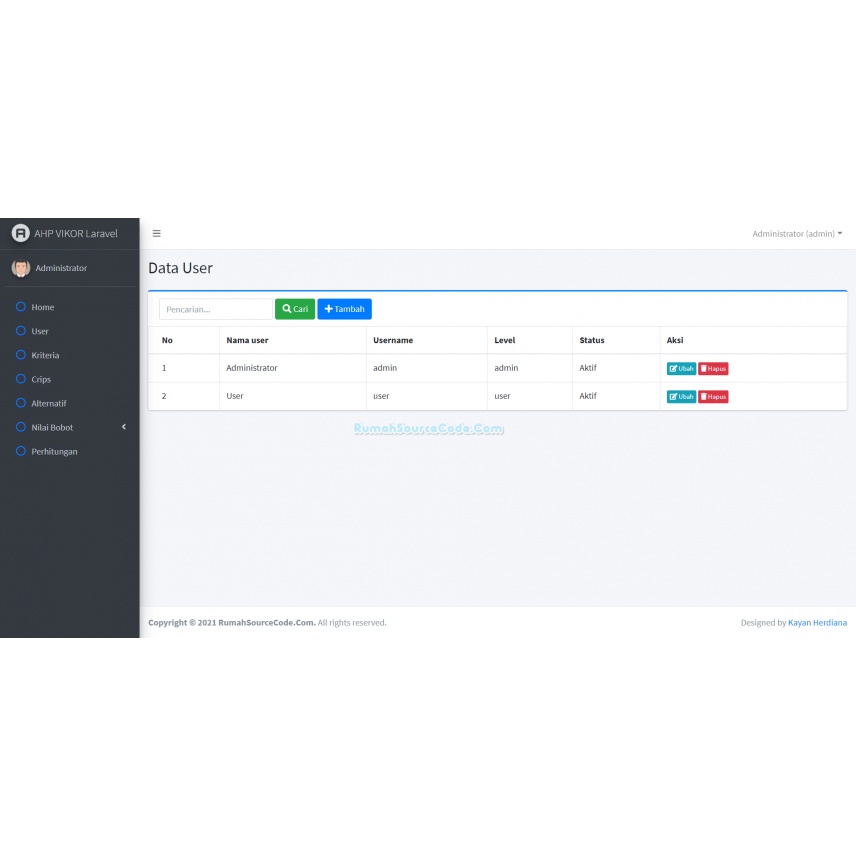Click the circle icon beside Kriteria
The height and width of the screenshot is (856, 856).
(21, 355)
